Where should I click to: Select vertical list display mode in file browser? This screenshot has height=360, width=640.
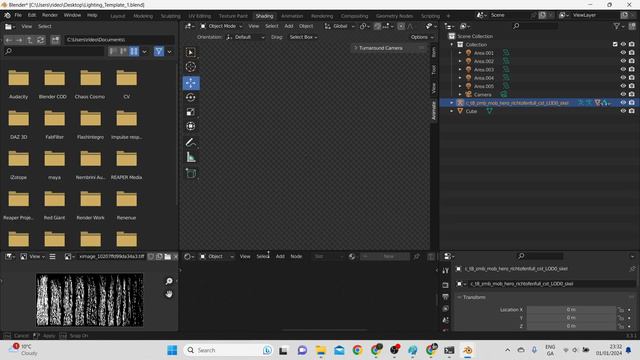click(113, 51)
